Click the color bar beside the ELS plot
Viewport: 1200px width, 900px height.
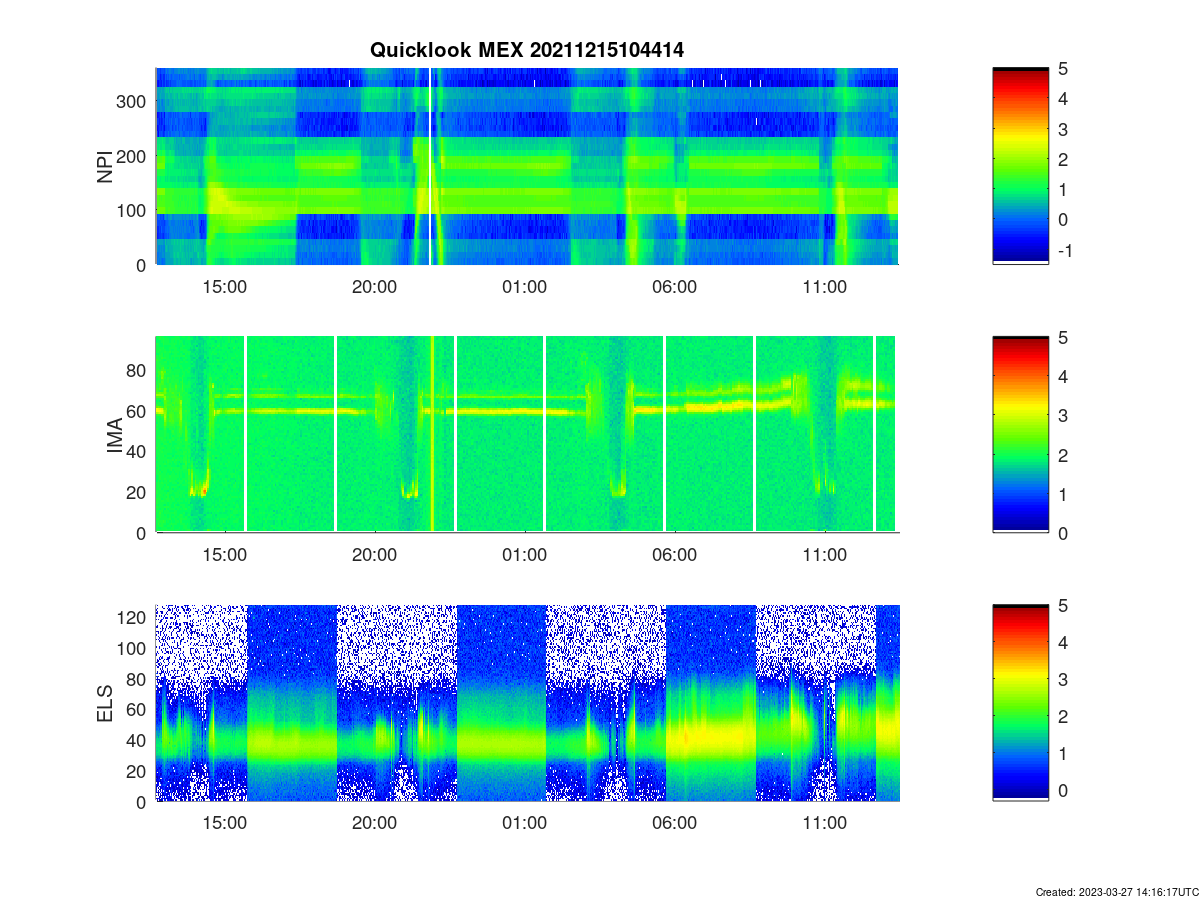click(x=1020, y=703)
